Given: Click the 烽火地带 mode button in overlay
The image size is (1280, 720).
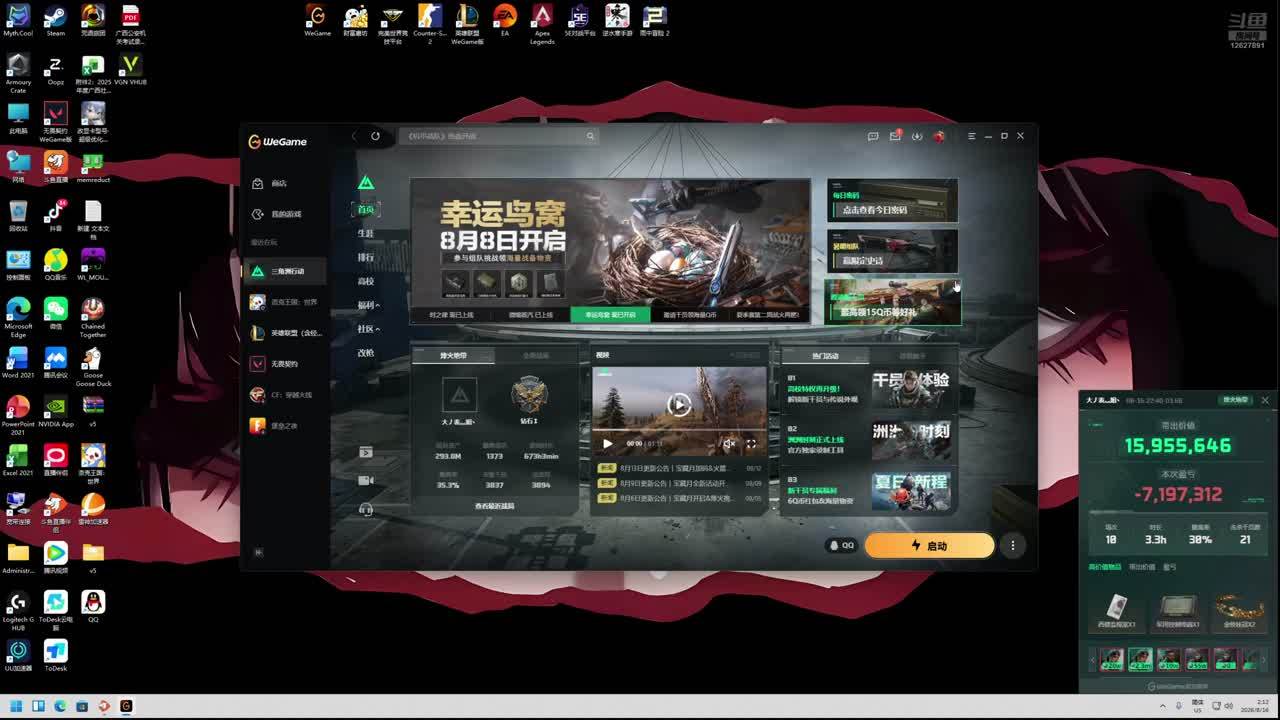Looking at the screenshot, I should (1235, 400).
